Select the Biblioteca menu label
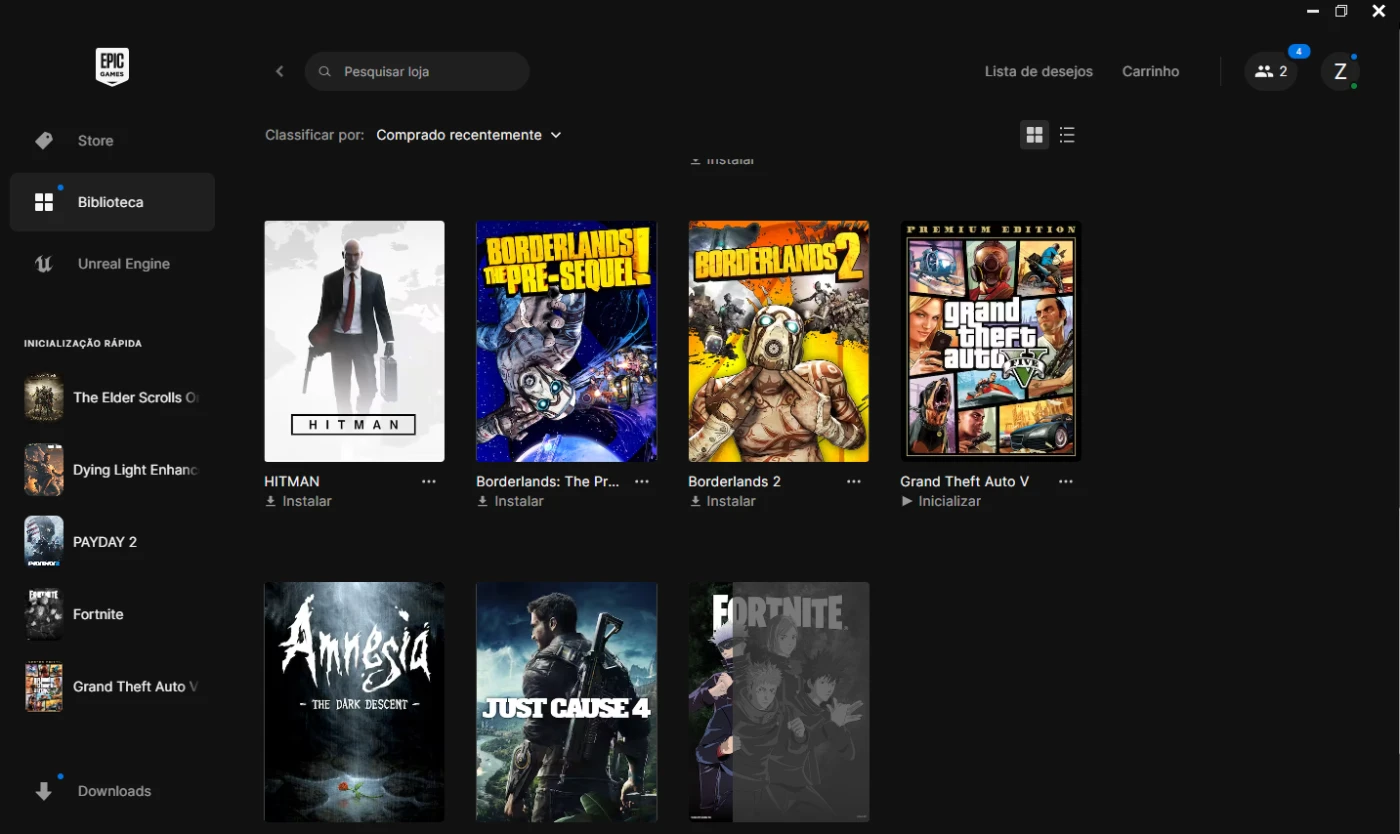1400x834 pixels. pos(111,202)
